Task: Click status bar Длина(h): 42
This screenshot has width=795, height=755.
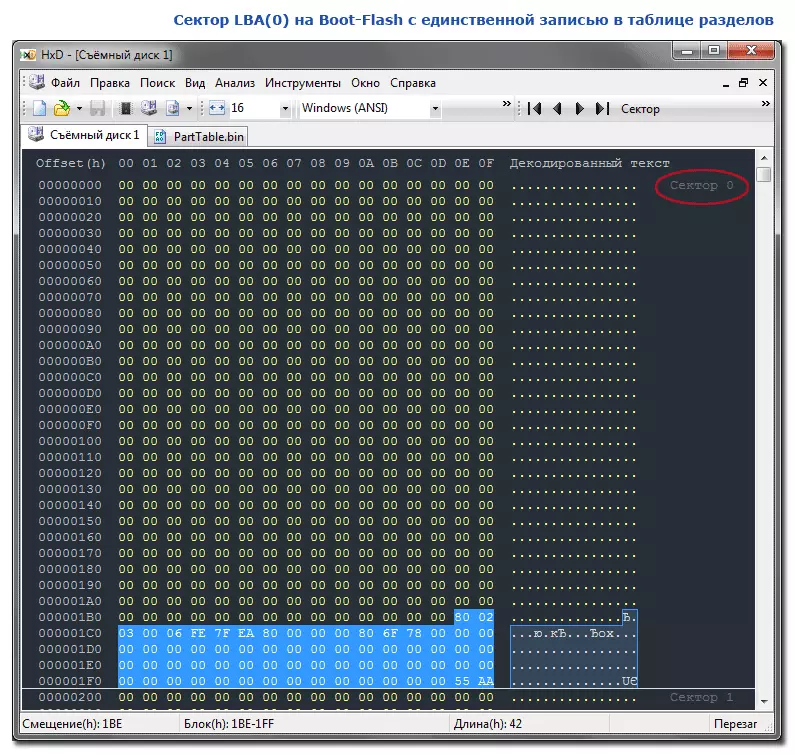Action: [x=487, y=724]
